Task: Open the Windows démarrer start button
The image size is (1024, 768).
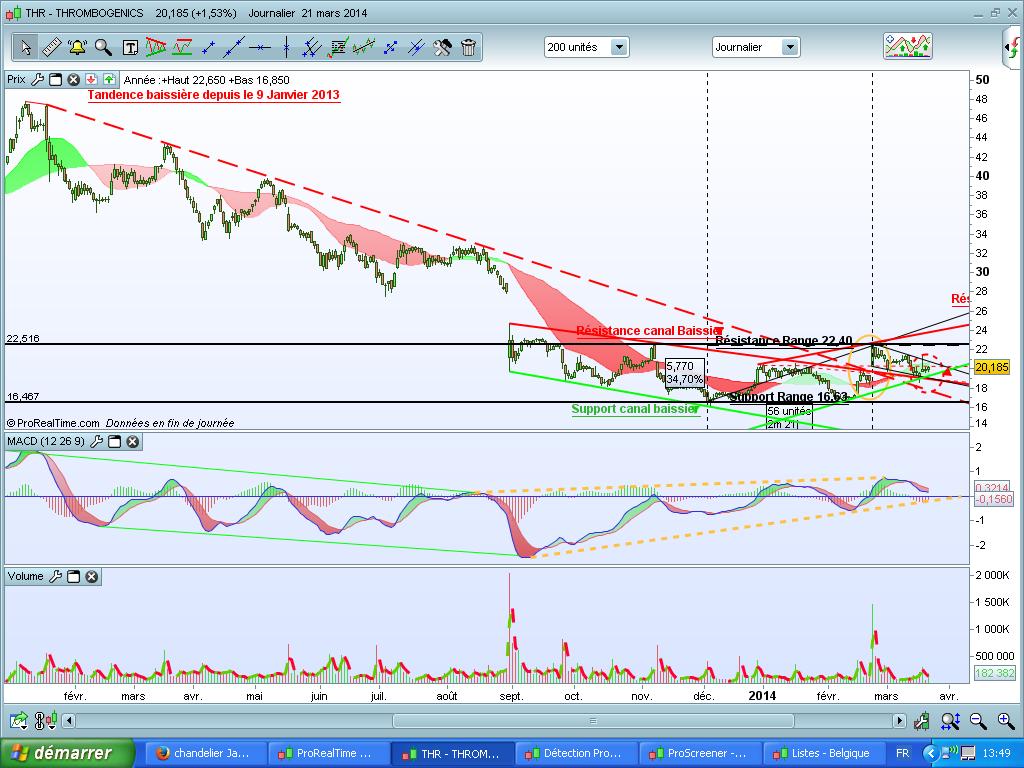Action: (x=67, y=753)
